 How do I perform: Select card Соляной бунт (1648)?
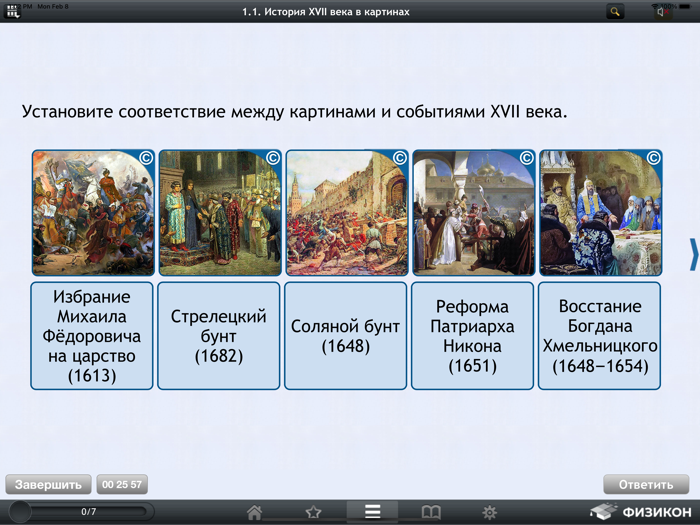[346, 336]
